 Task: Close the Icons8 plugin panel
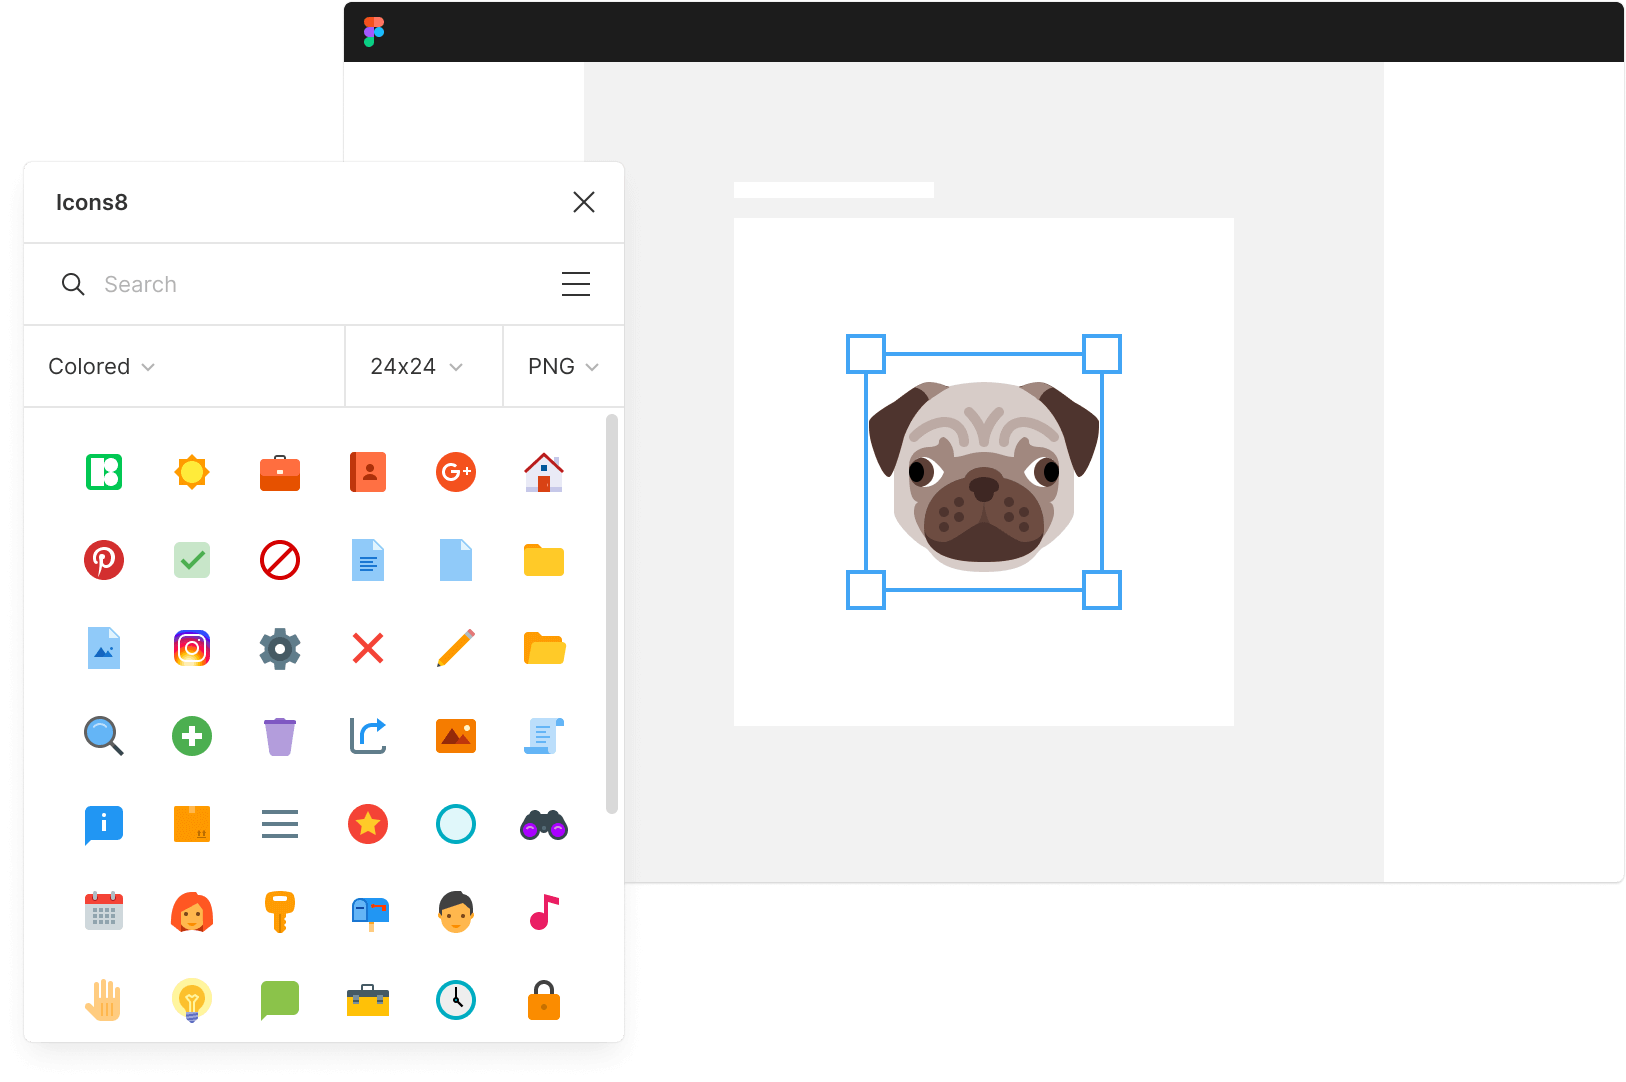[x=584, y=202]
